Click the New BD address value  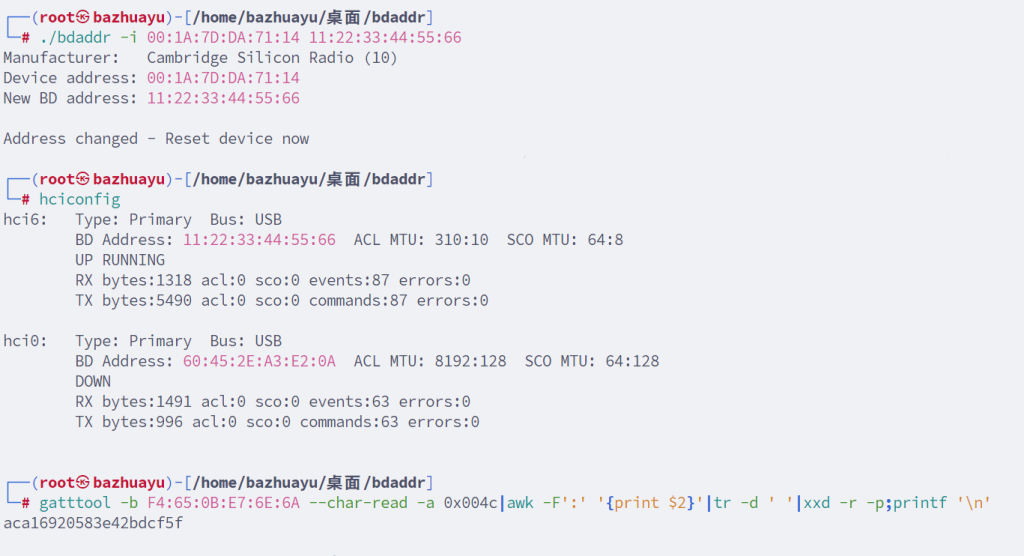[x=223, y=98]
